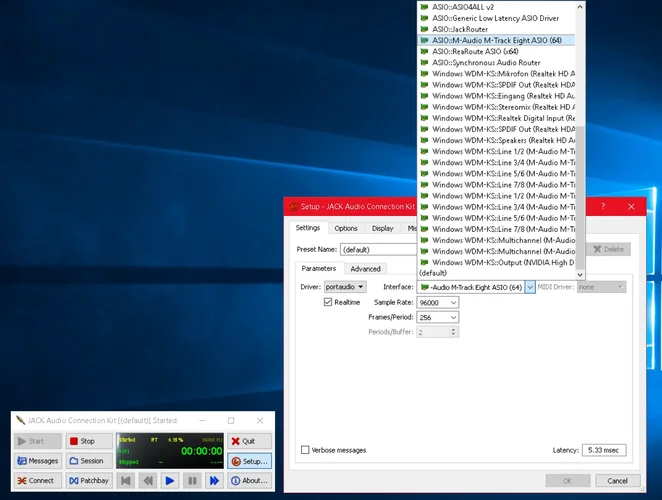Open the Connect window
Screen dimensions: 662x500
coord(38,481)
